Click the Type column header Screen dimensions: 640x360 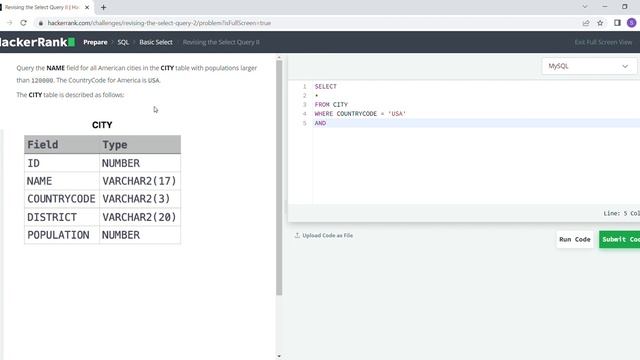tap(140, 144)
